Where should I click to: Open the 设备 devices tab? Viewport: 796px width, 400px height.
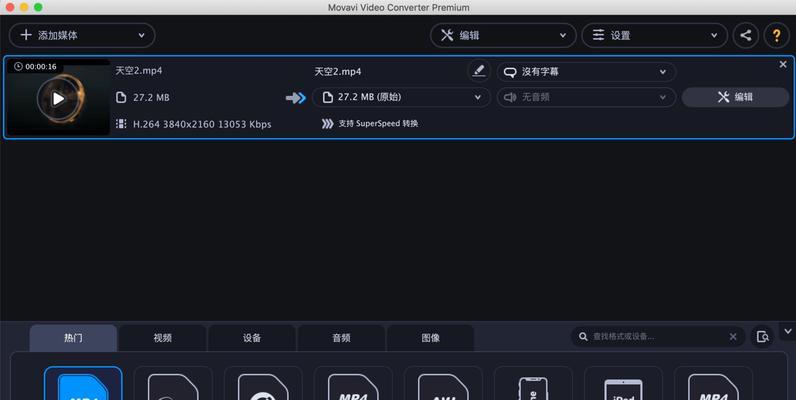252,338
